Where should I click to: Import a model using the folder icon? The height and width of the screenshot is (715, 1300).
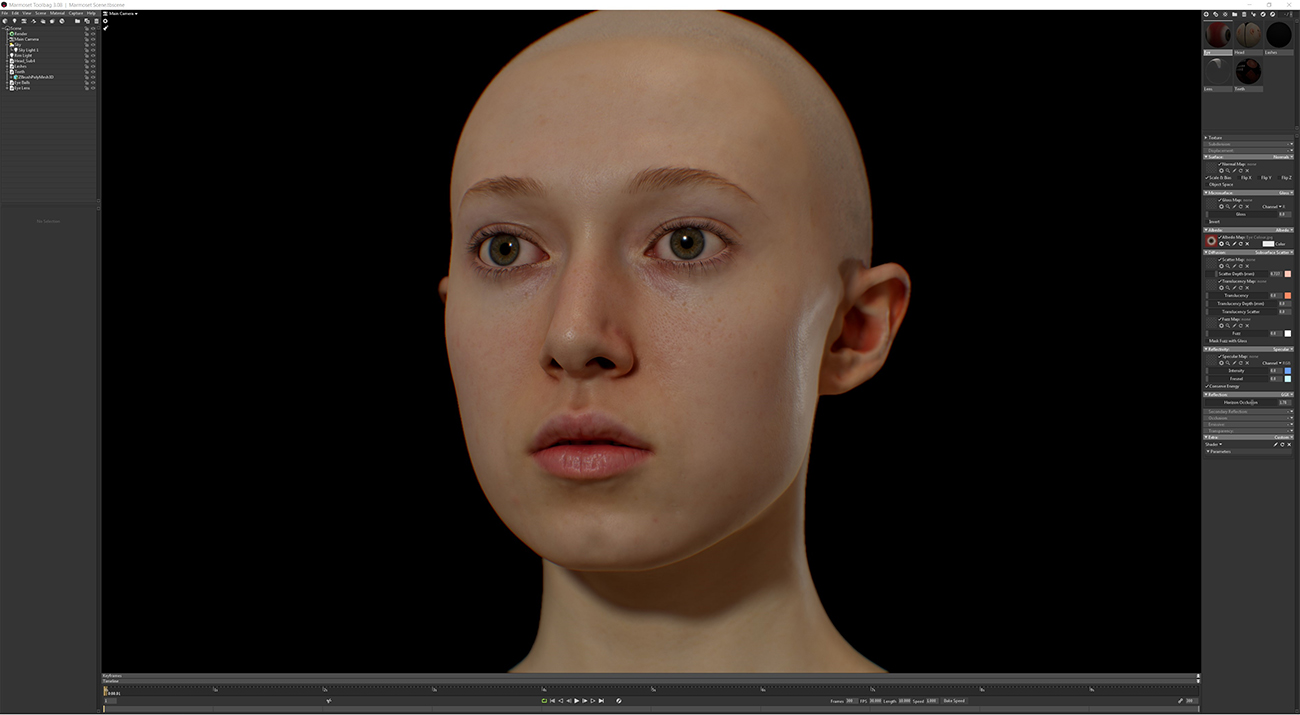point(78,21)
